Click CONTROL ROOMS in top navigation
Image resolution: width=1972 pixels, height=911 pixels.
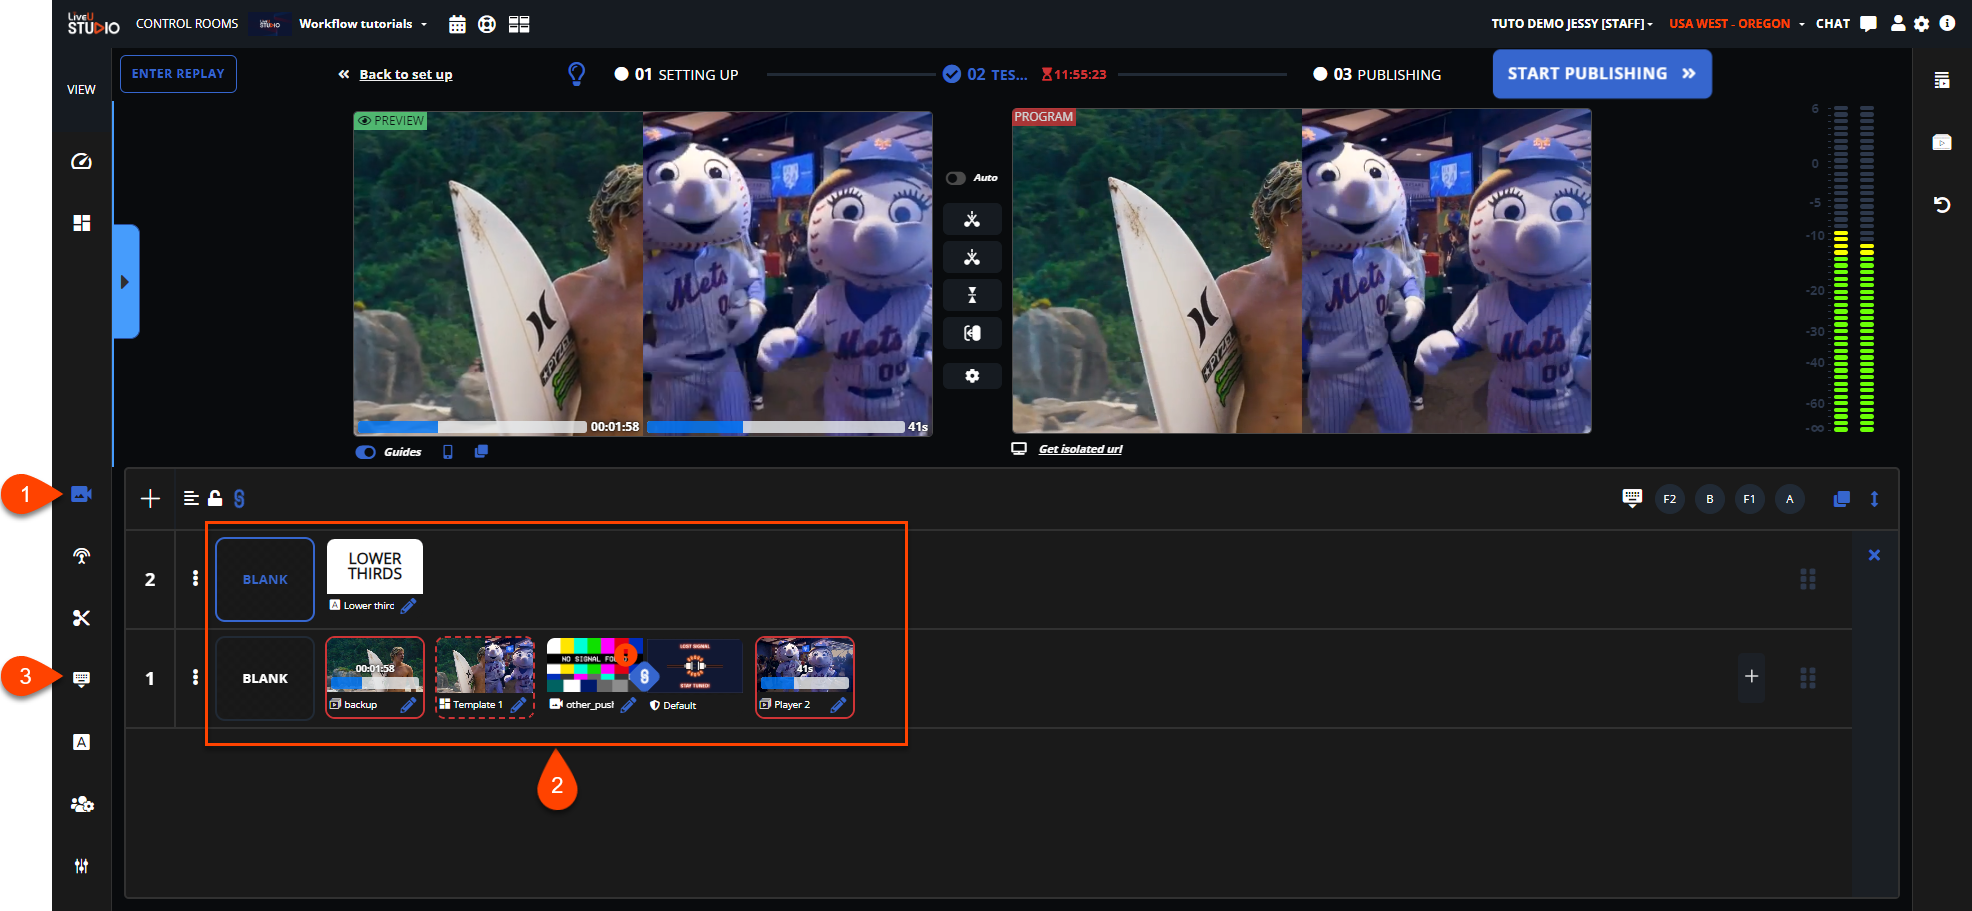[187, 24]
